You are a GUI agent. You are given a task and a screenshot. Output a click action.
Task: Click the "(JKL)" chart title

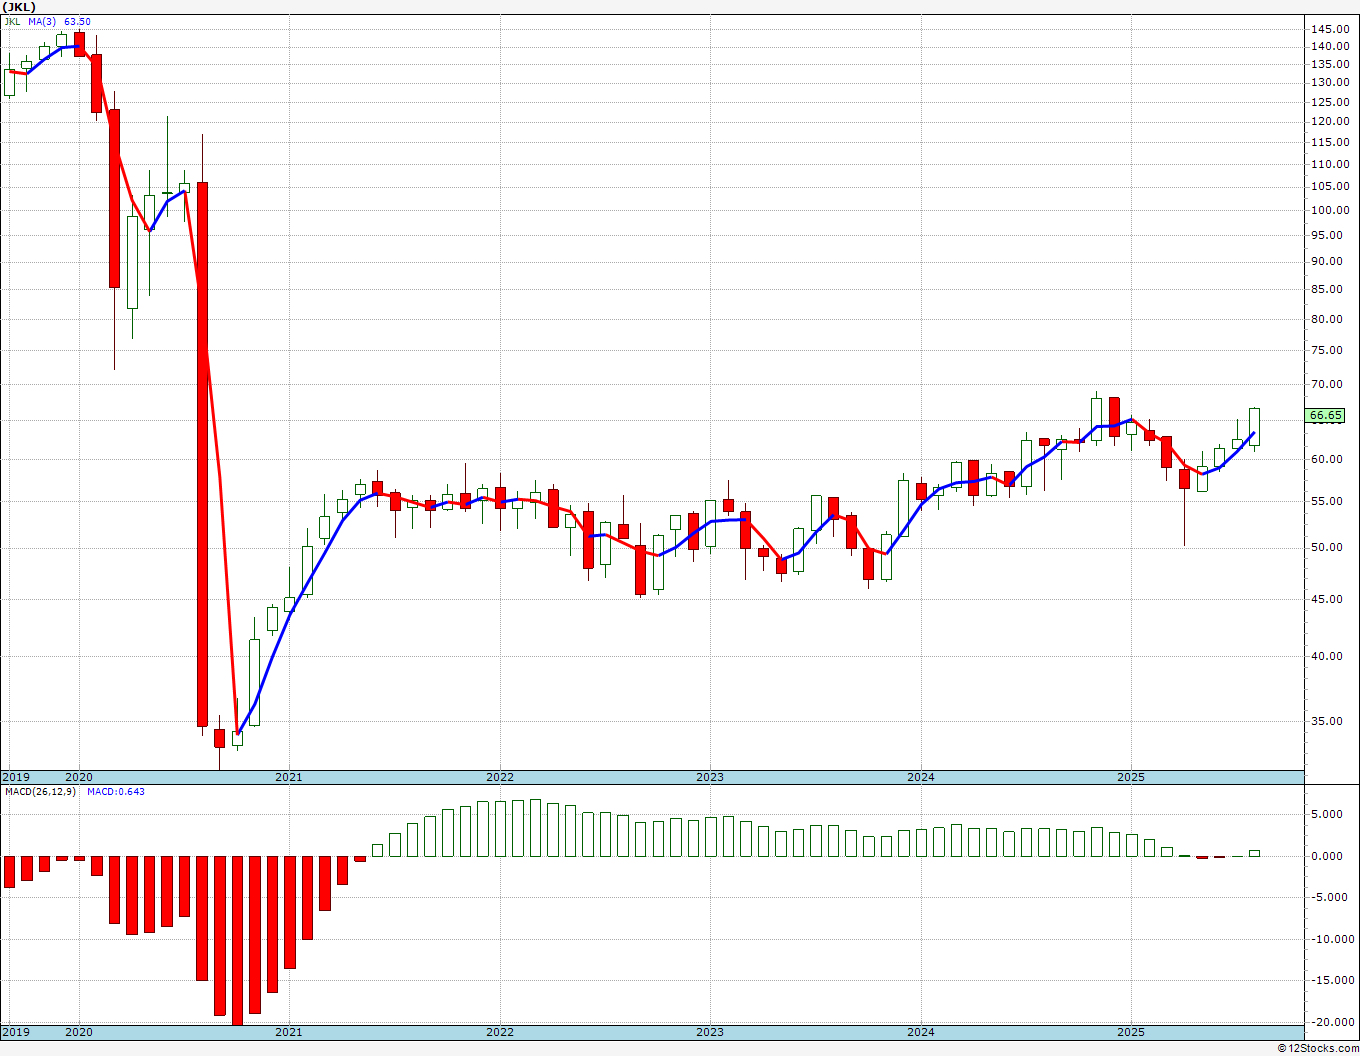[20, 7]
